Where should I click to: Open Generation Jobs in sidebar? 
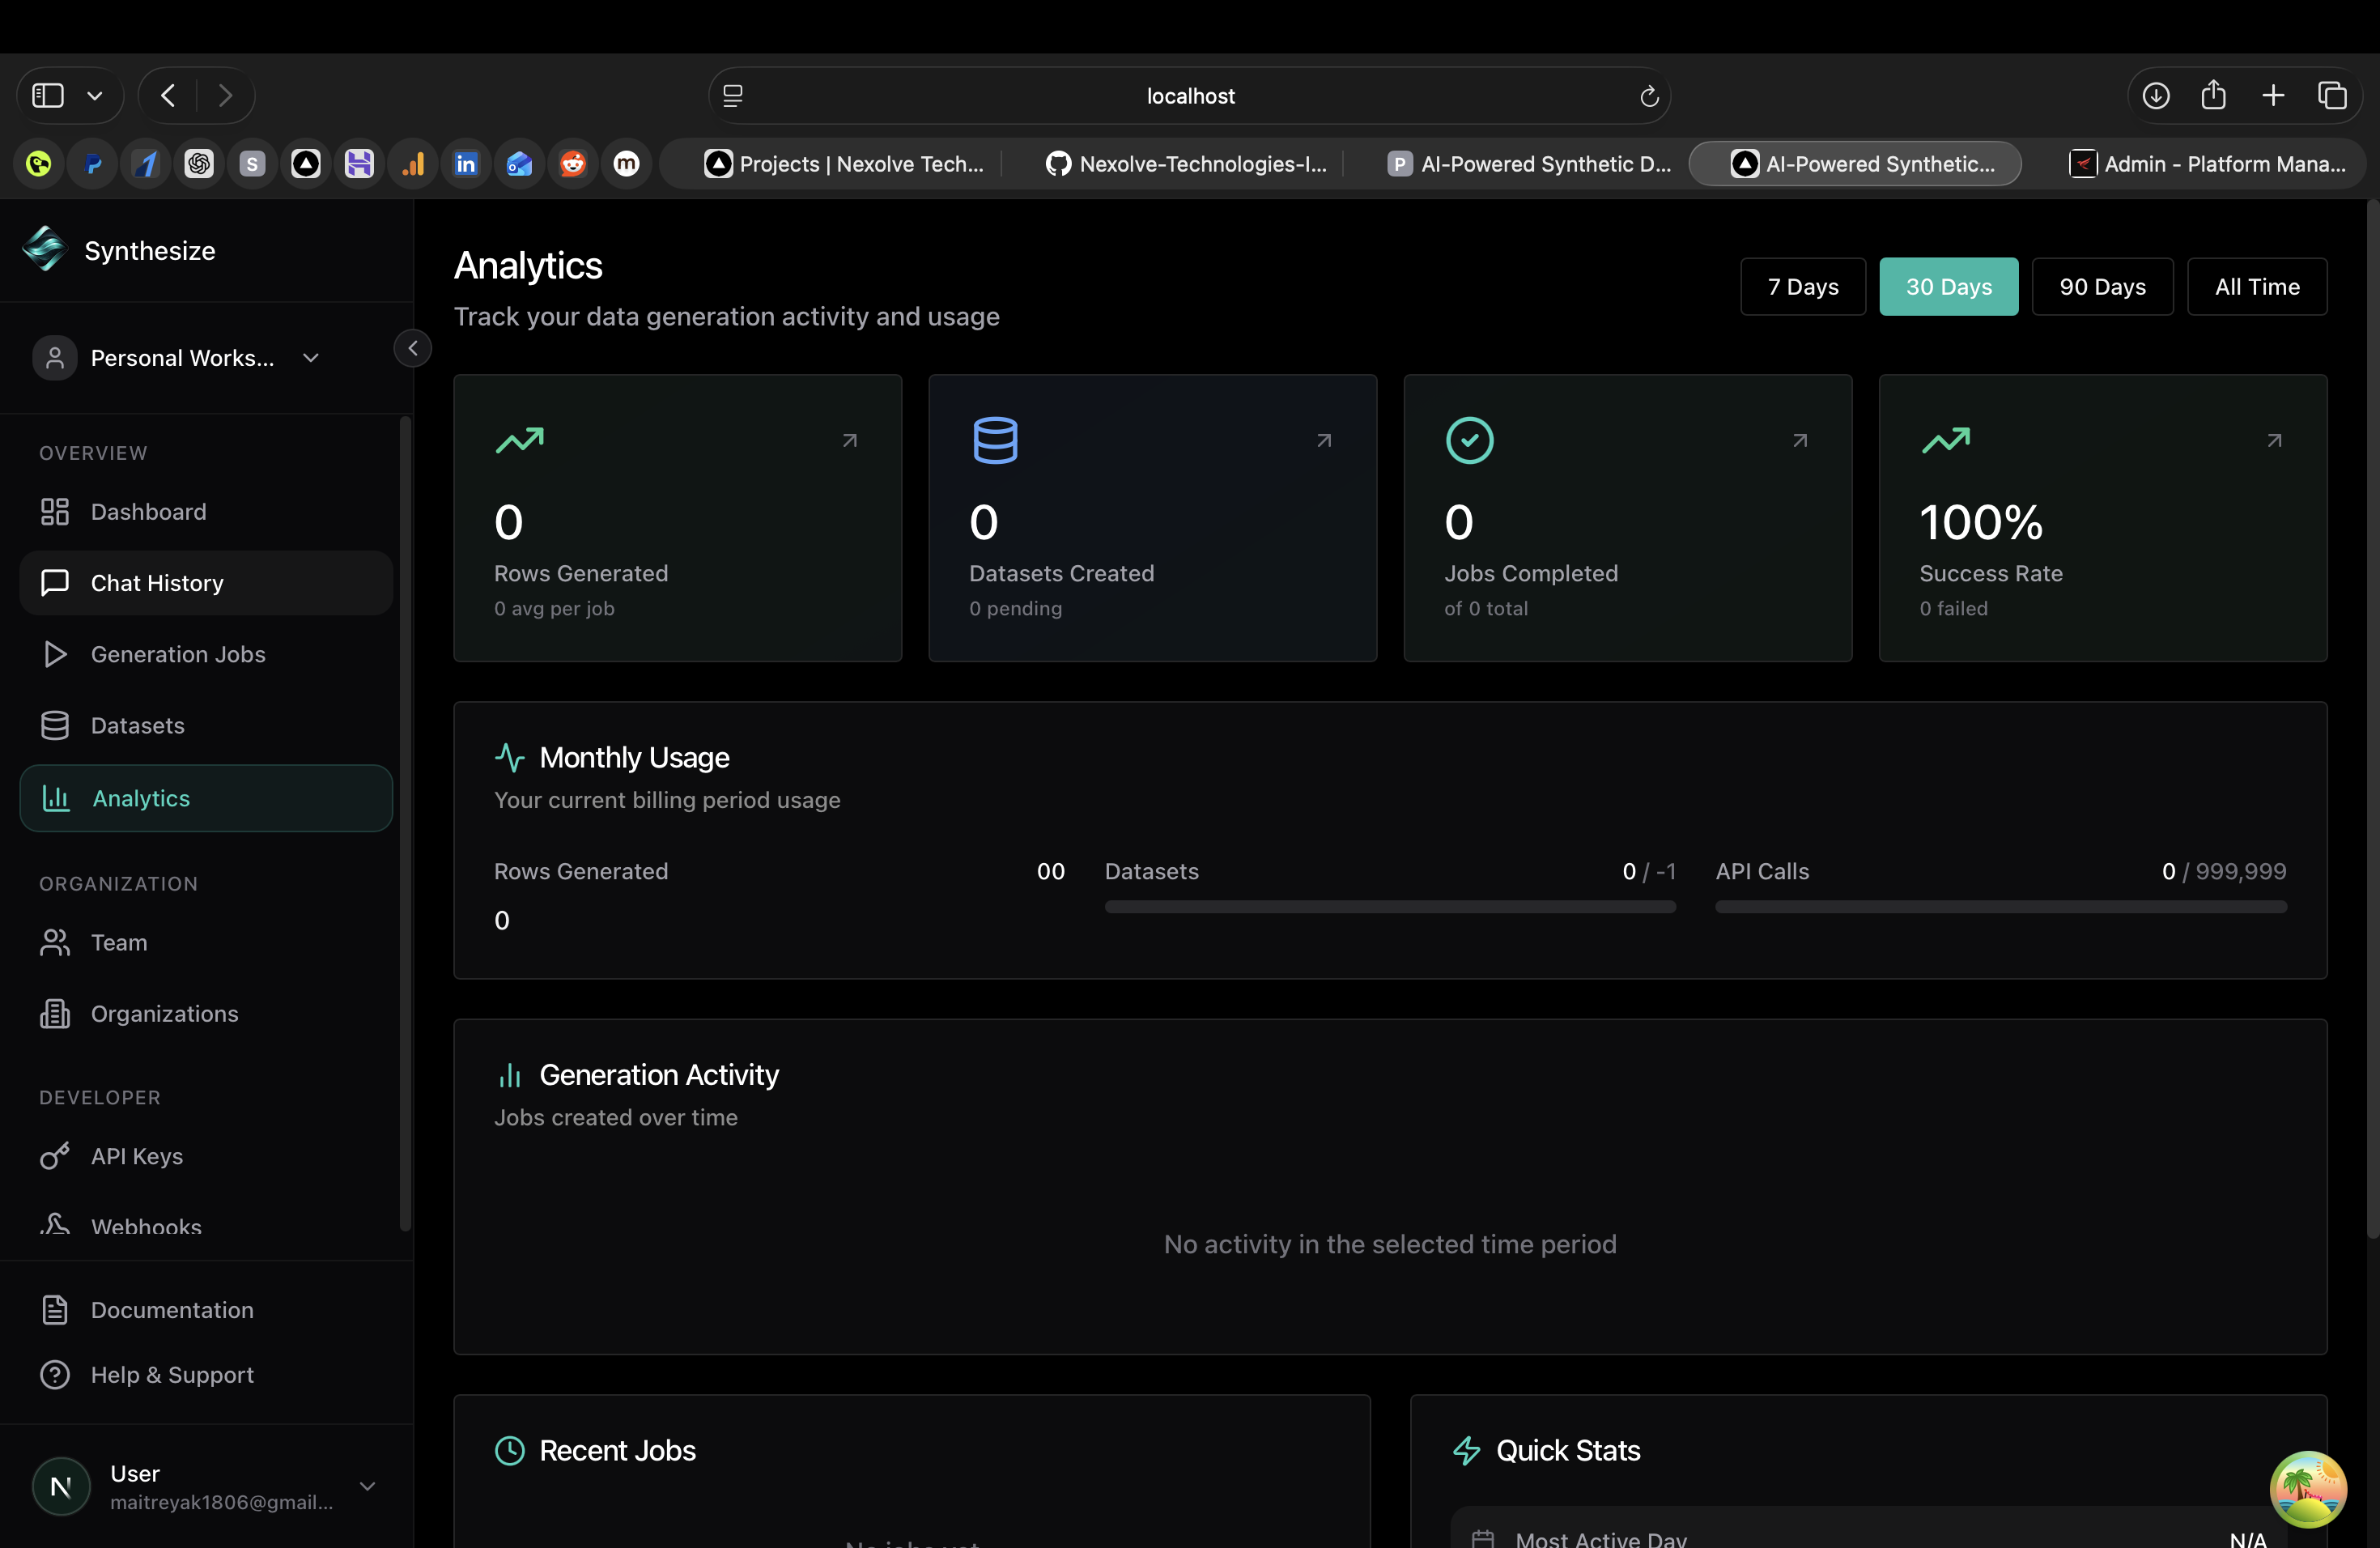[x=177, y=654]
